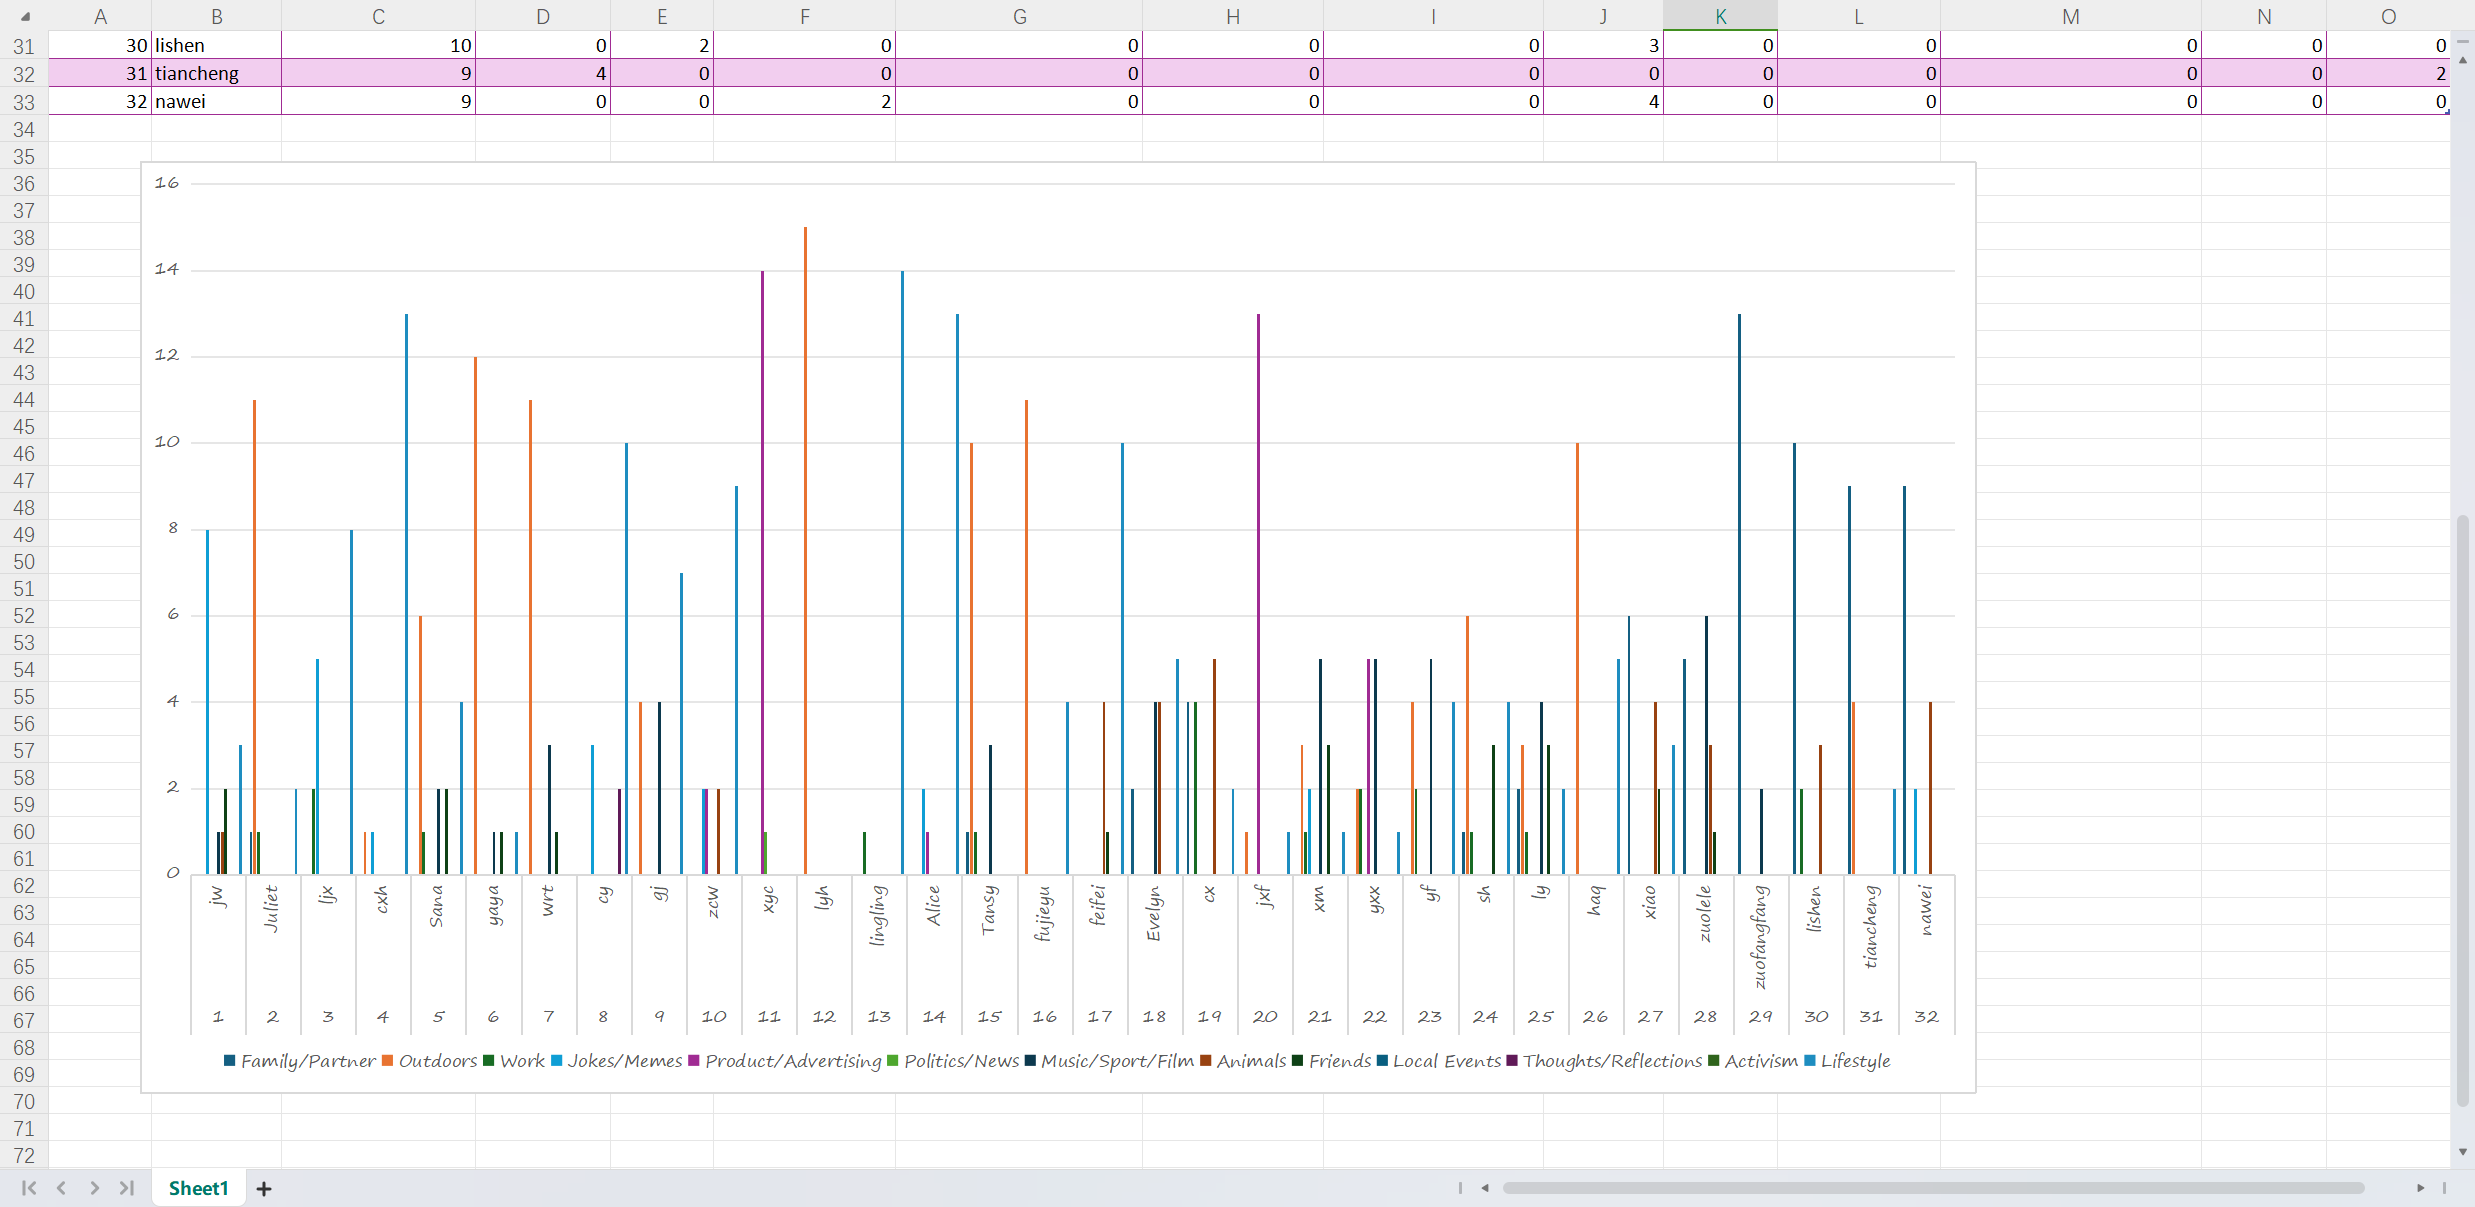Select the Product/Advertising legend entry
This screenshot has height=1207, width=2475.
tap(792, 1061)
